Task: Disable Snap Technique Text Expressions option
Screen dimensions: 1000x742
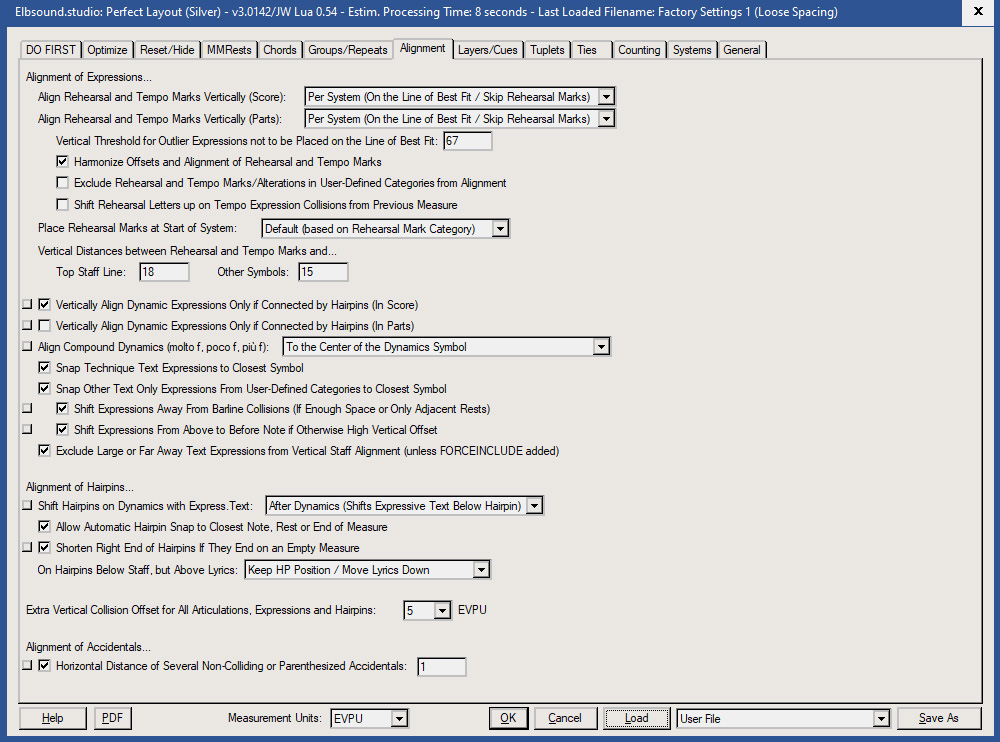Action: pyautogui.click(x=44, y=367)
